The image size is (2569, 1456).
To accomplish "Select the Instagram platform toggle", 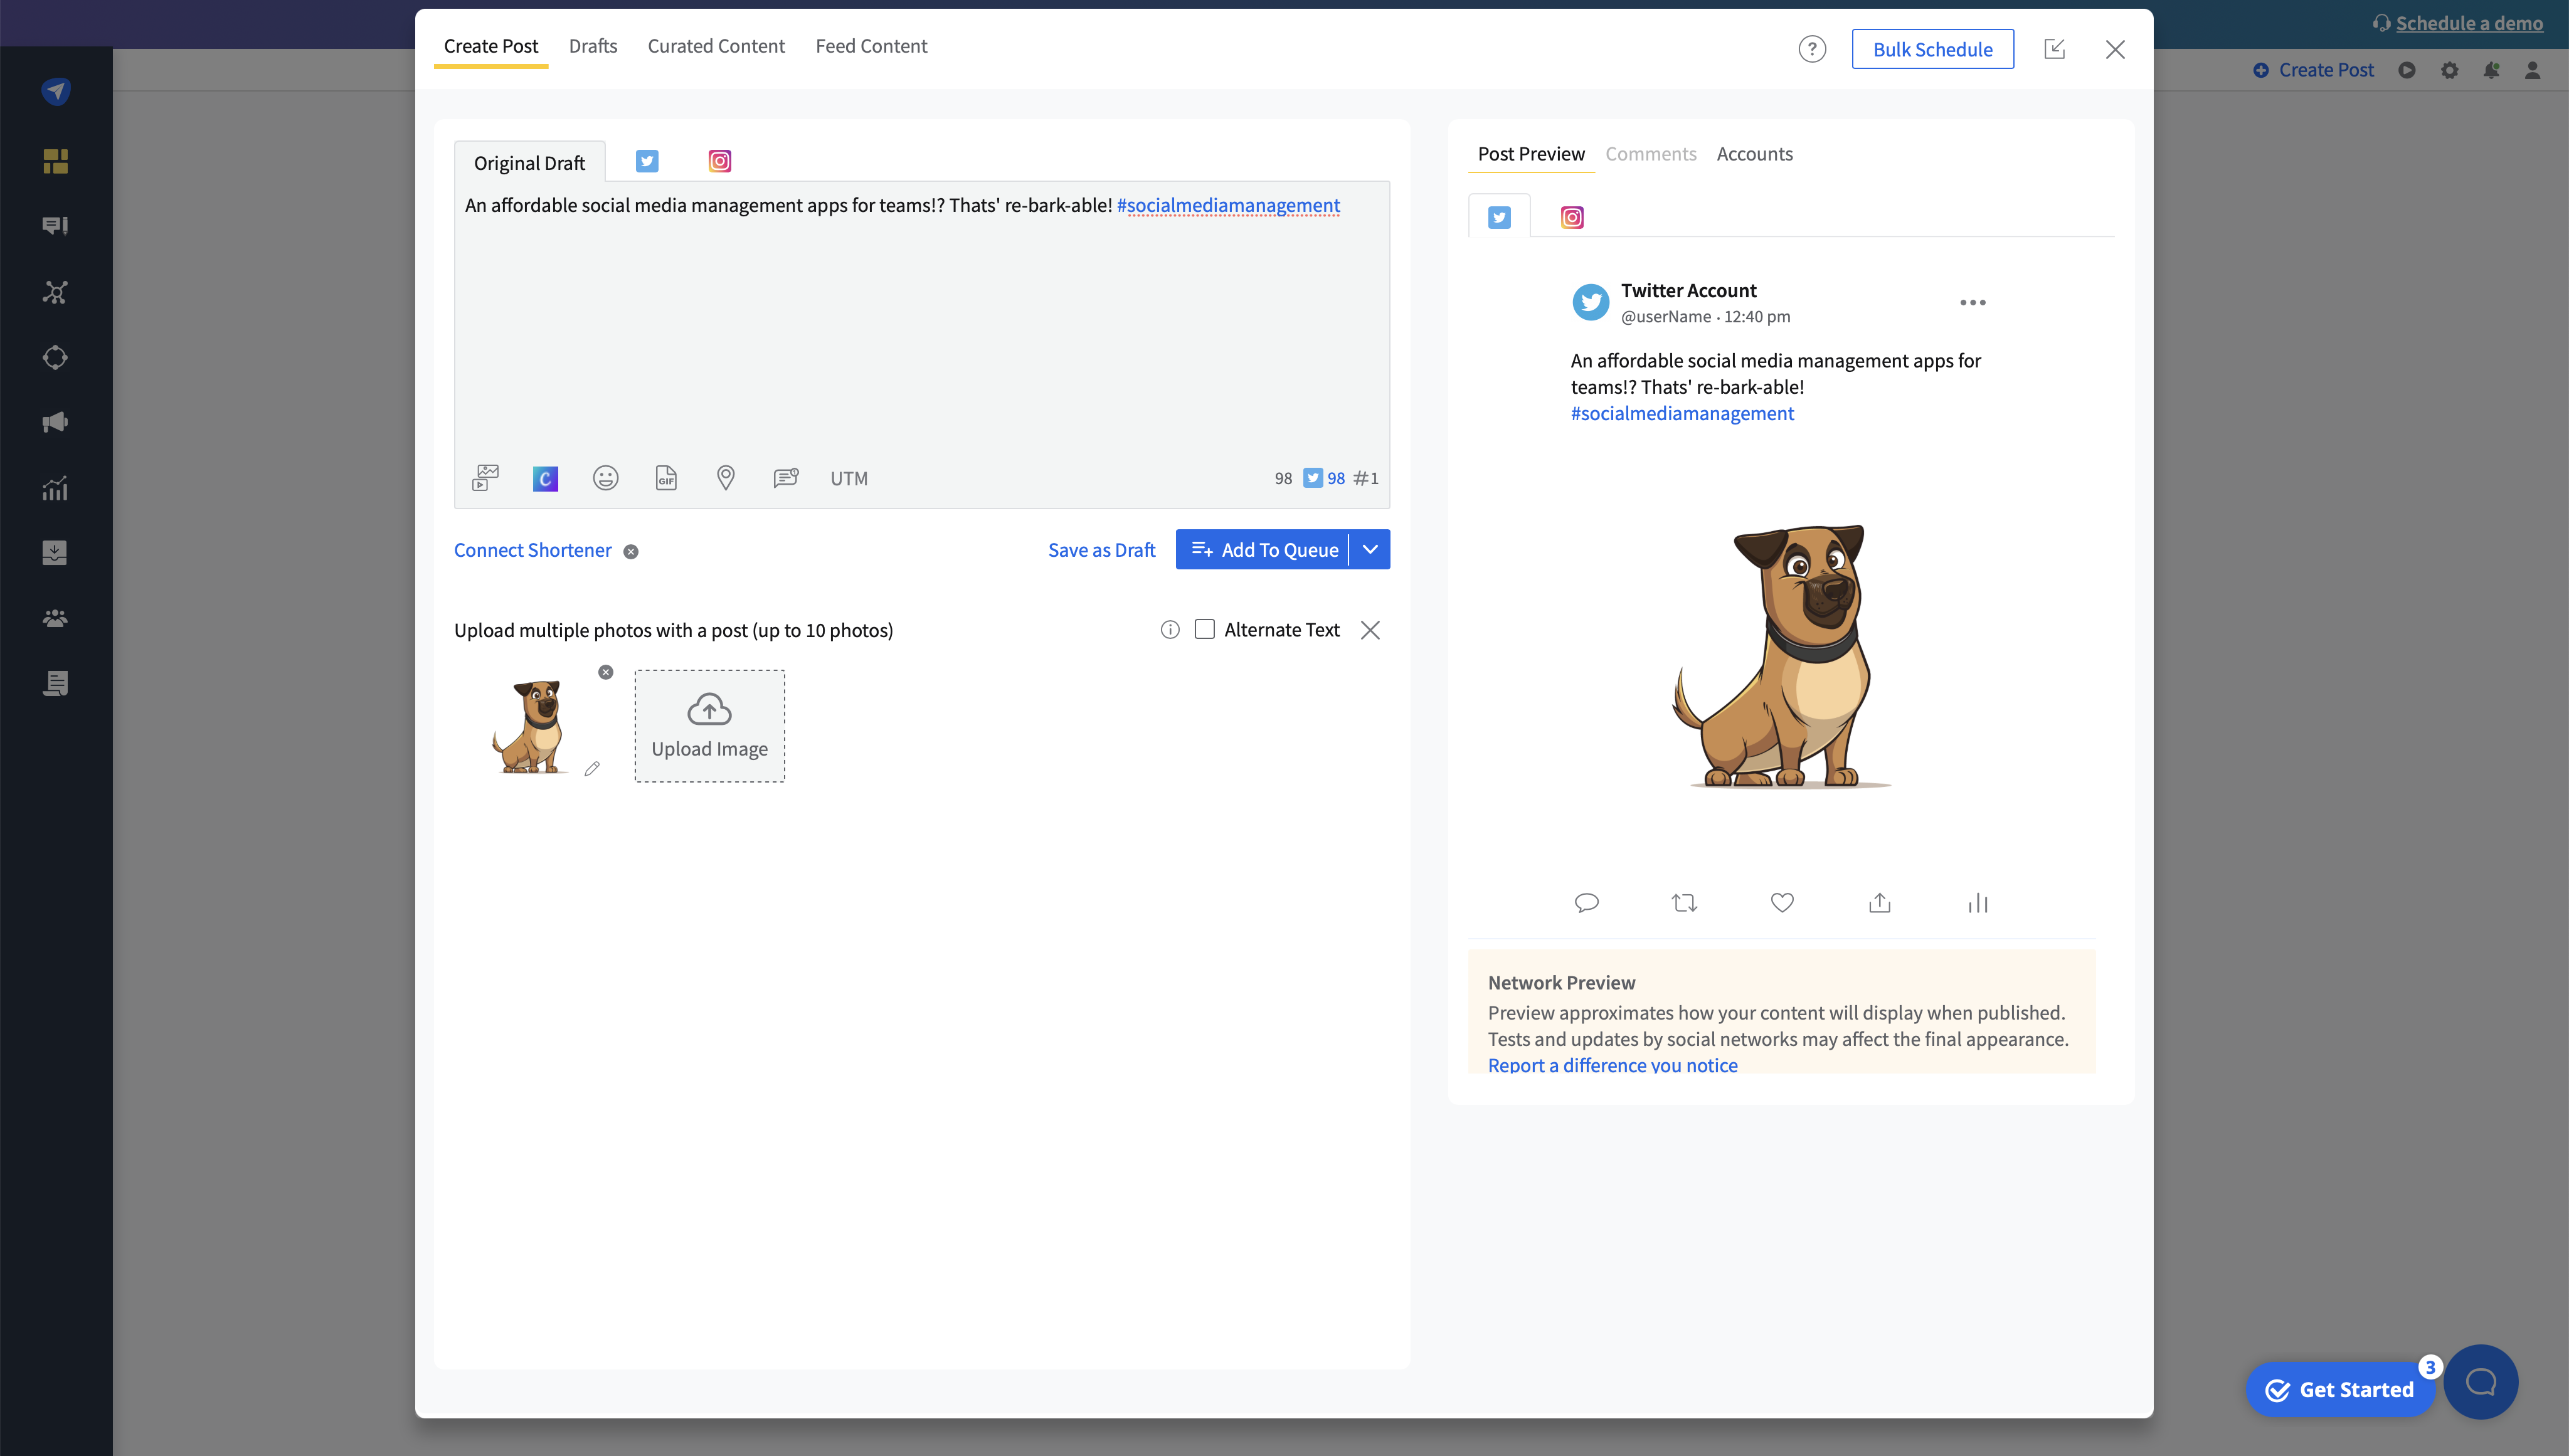I will pos(720,161).
